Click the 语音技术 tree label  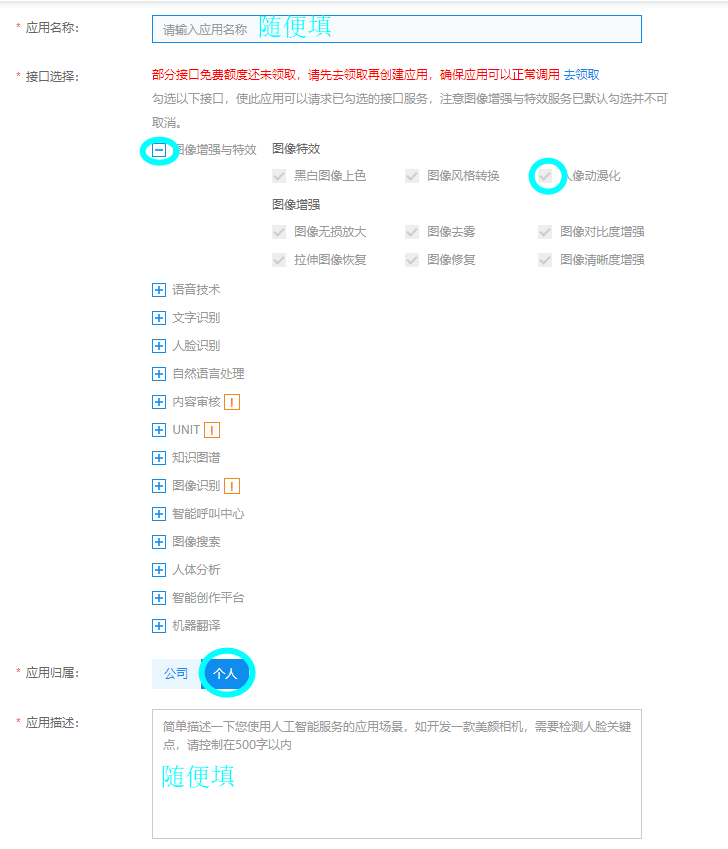pos(196,290)
